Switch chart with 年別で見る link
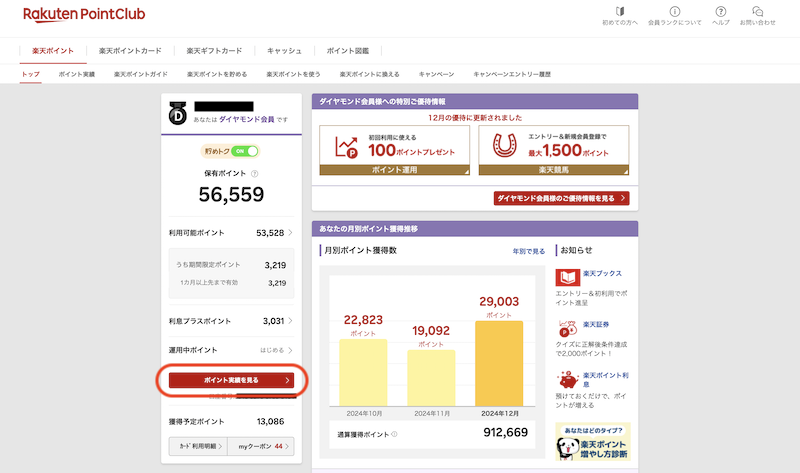800x473 pixels. click(x=529, y=252)
